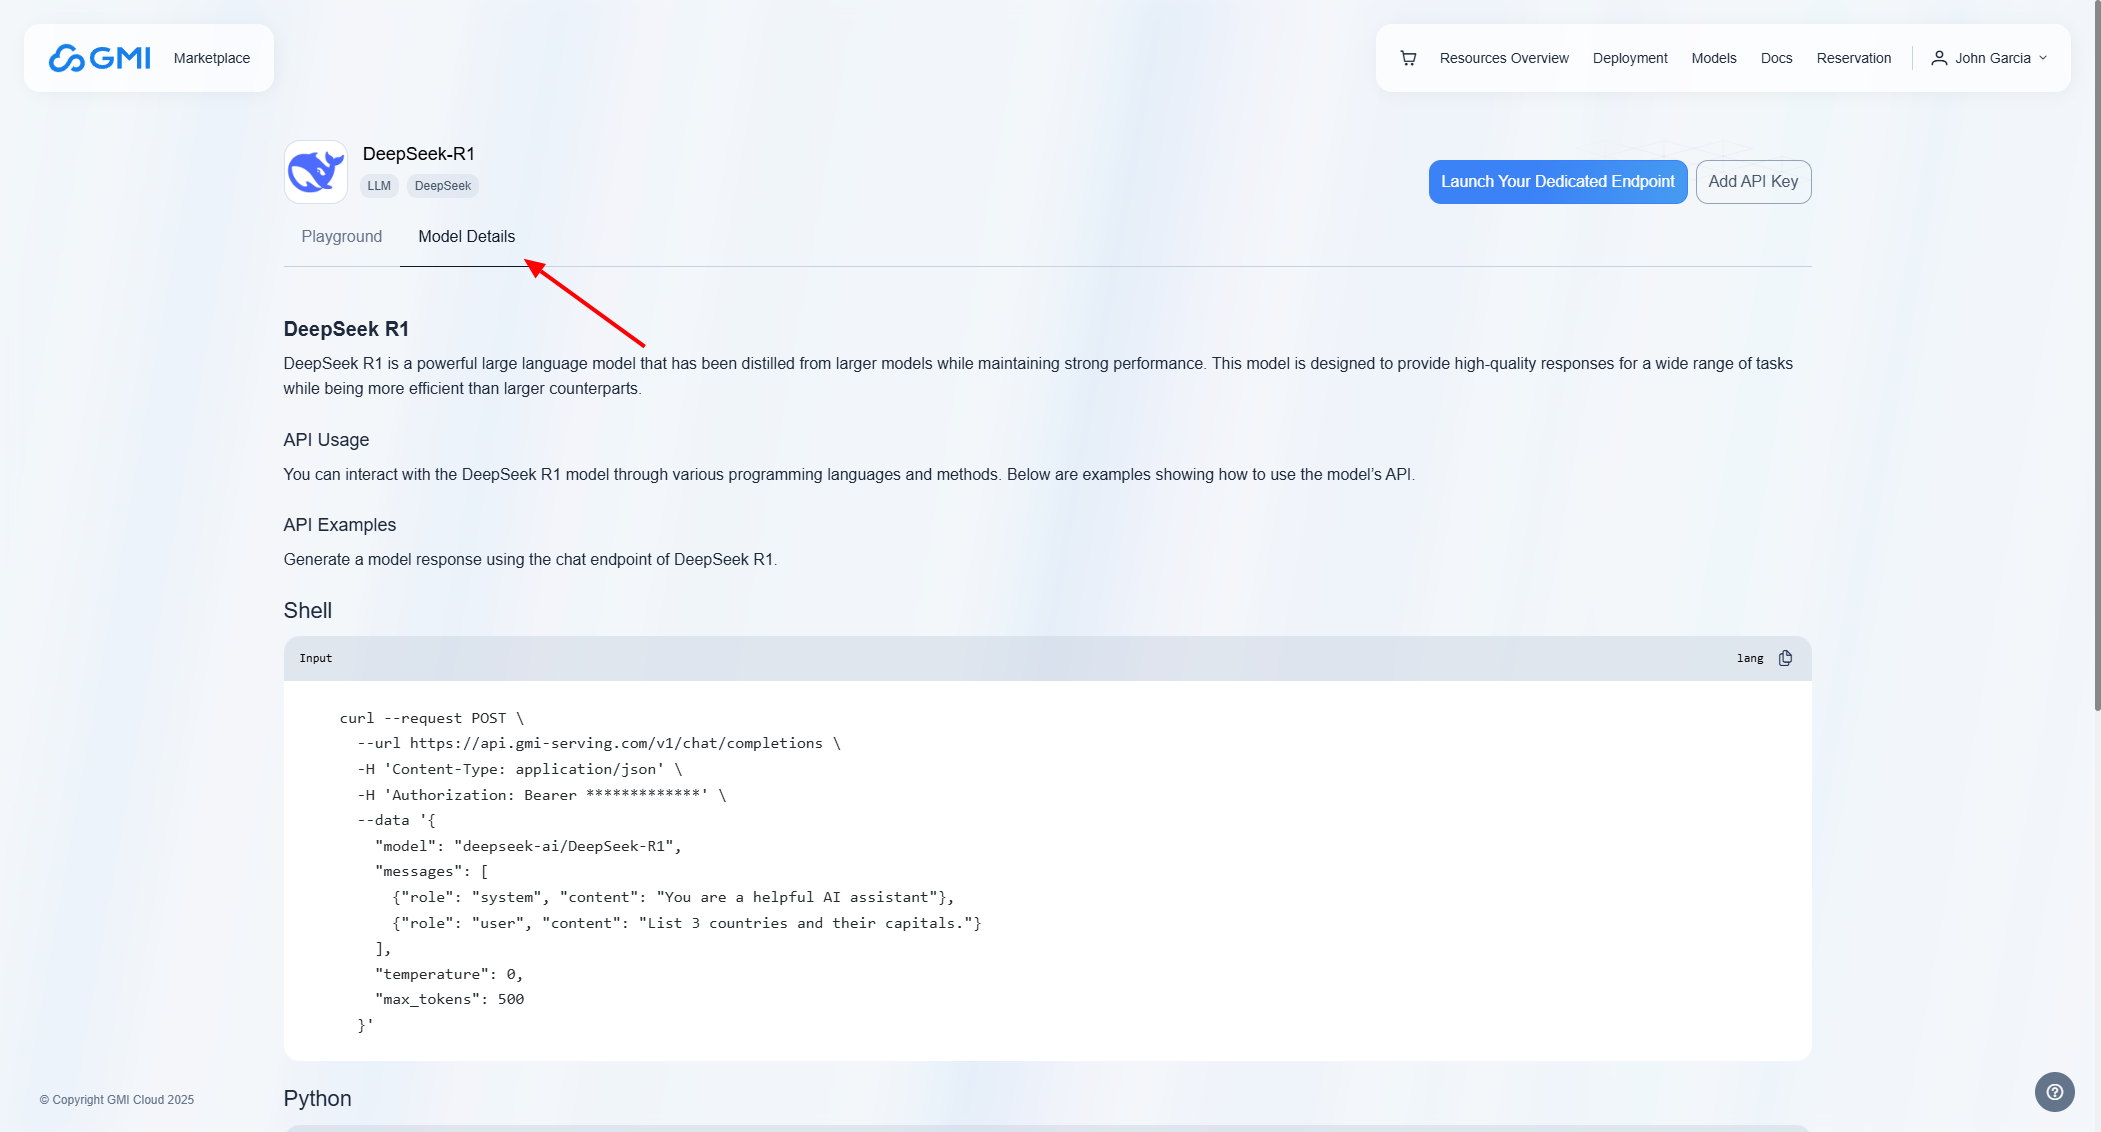Open the Marketplace link
The image size is (2101, 1132).
(x=212, y=58)
